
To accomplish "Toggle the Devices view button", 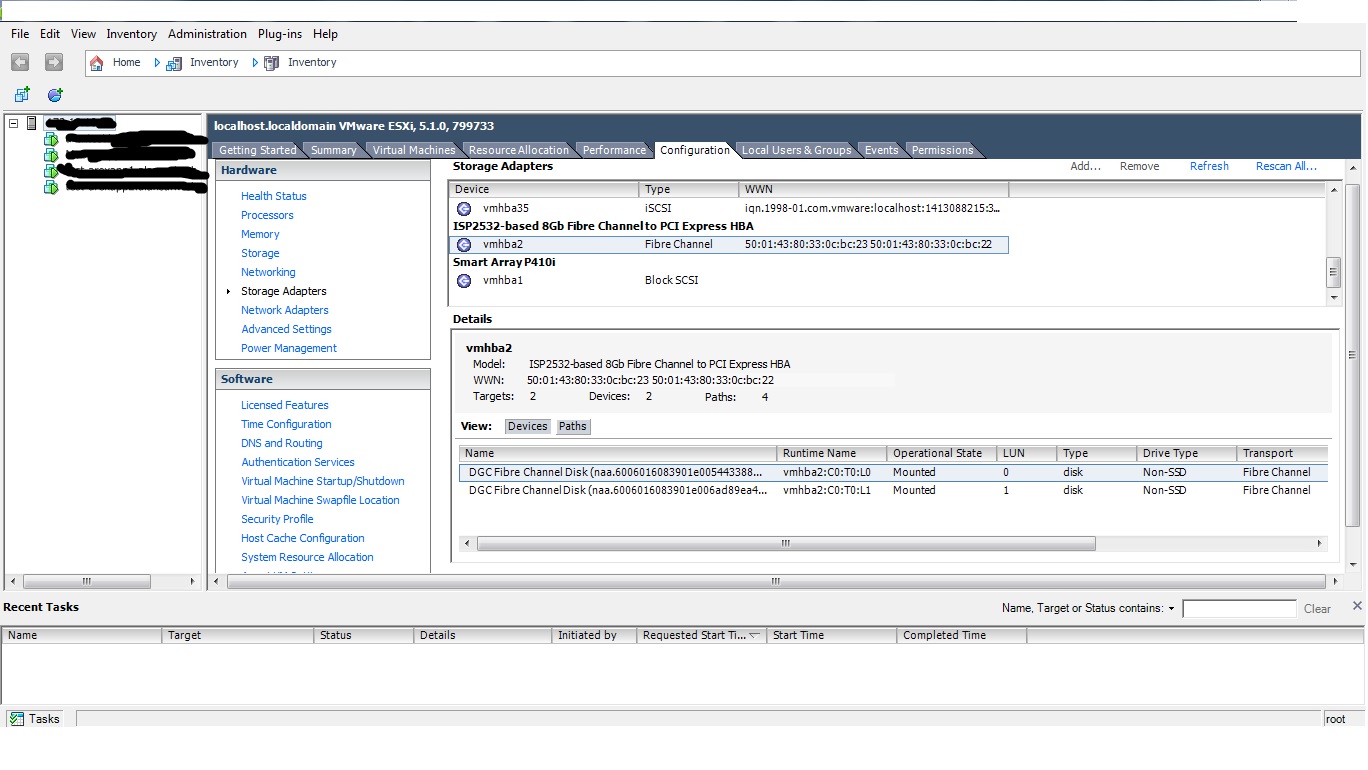I will pos(527,426).
